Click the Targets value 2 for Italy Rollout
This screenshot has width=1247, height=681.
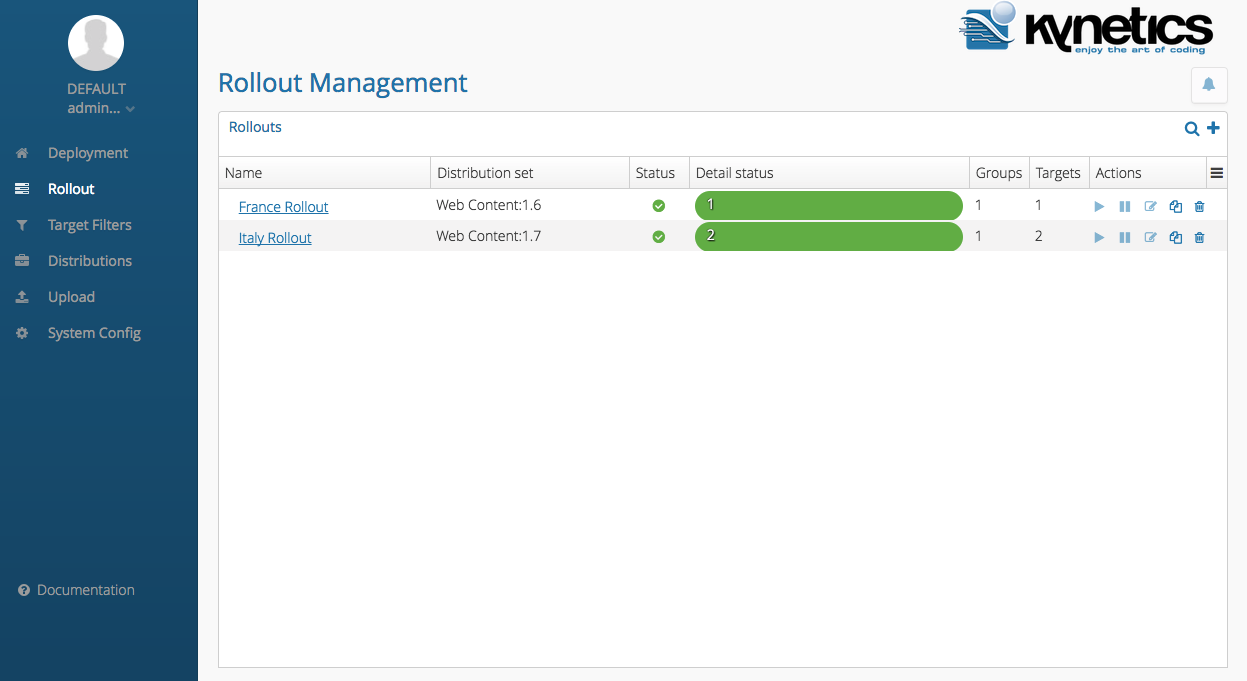point(1039,236)
